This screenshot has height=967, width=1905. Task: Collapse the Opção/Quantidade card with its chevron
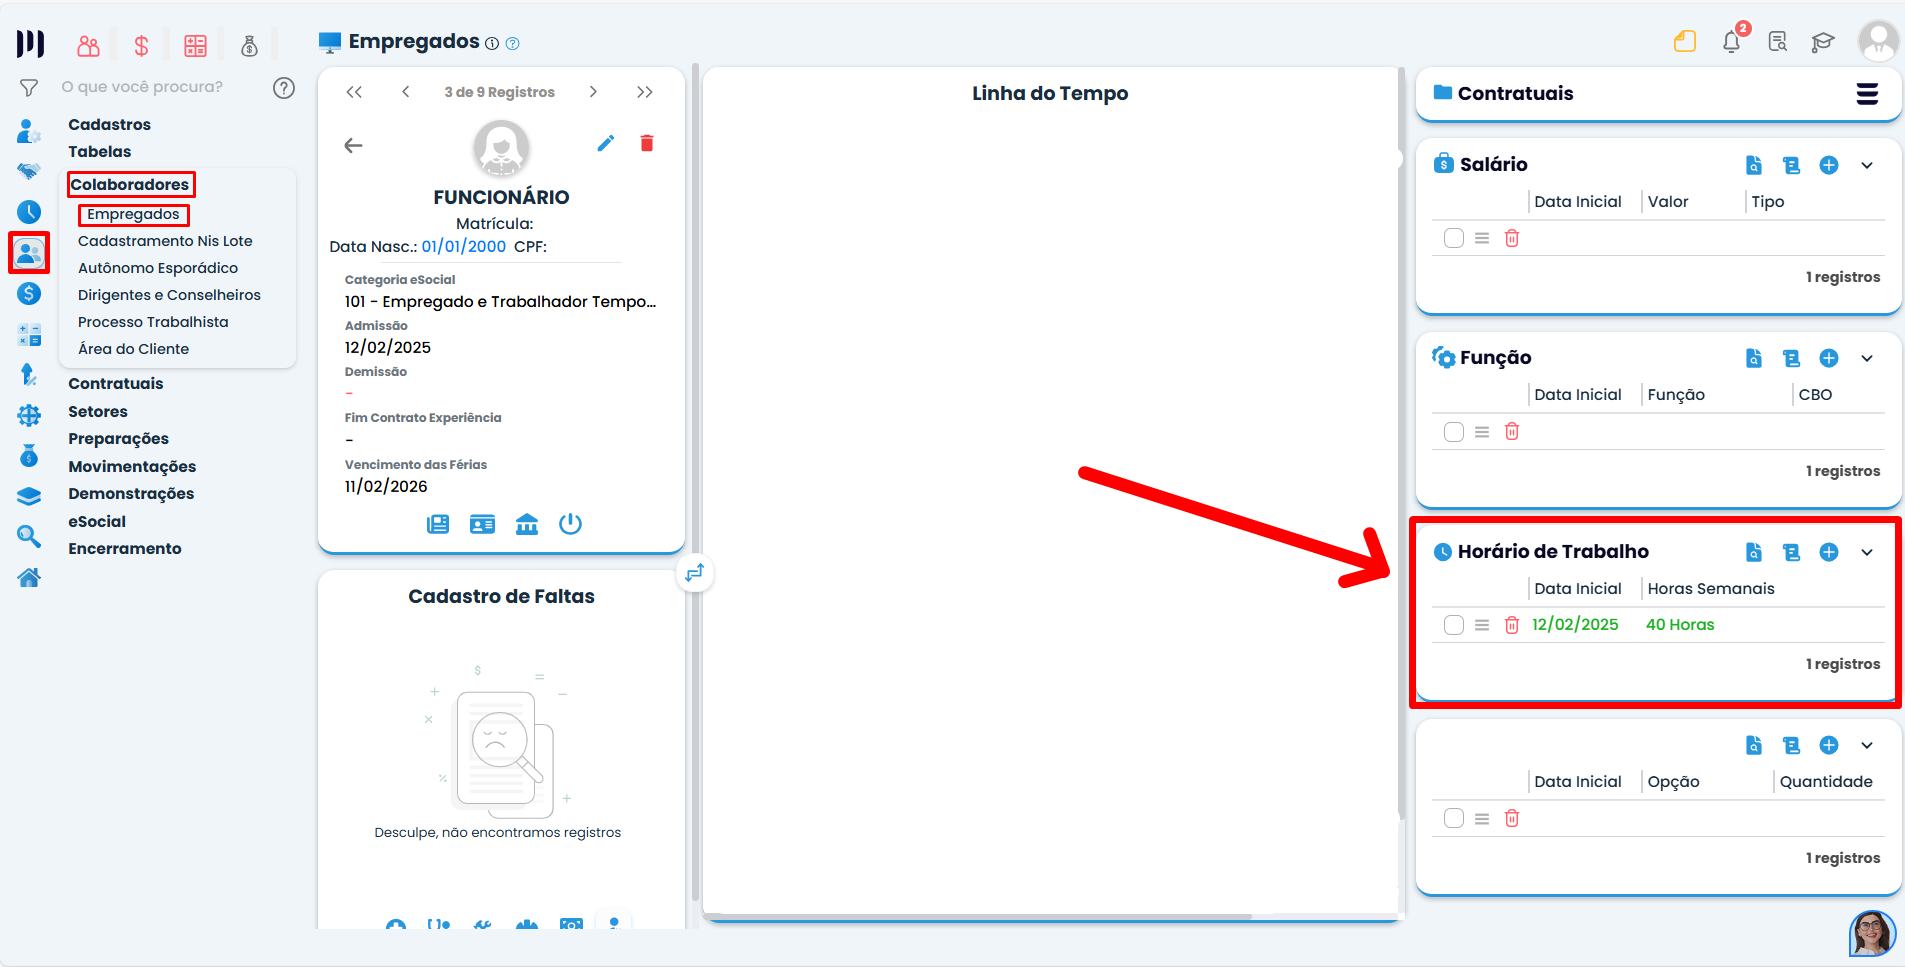pyautogui.click(x=1867, y=745)
